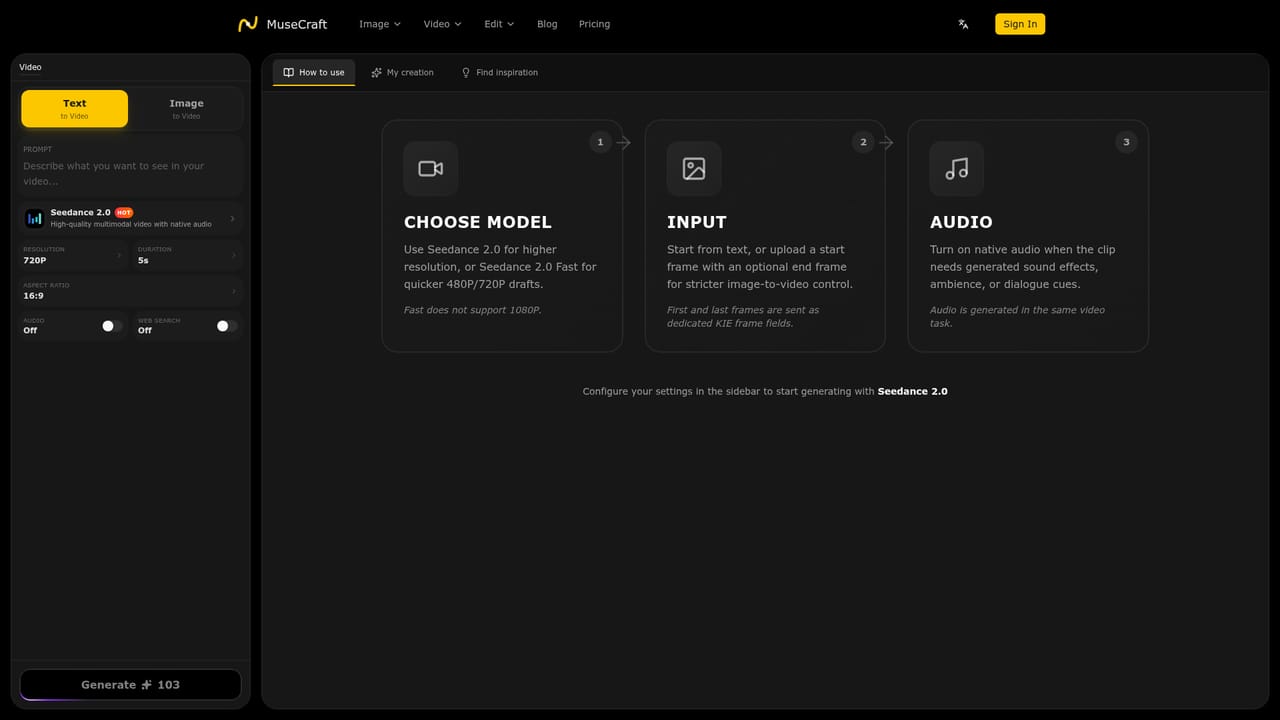
Task: Open the Pricing page
Action: point(594,24)
